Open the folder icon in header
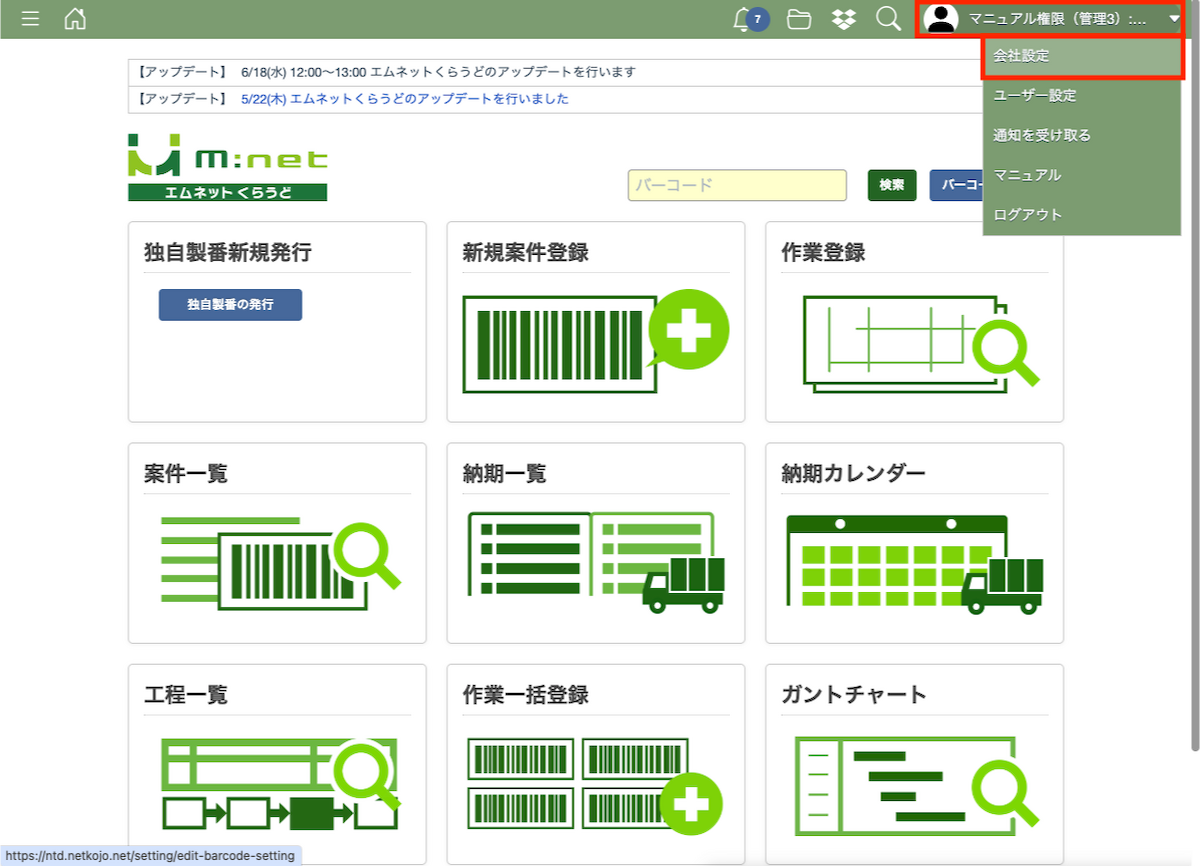This screenshot has width=1200, height=866. (798, 19)
